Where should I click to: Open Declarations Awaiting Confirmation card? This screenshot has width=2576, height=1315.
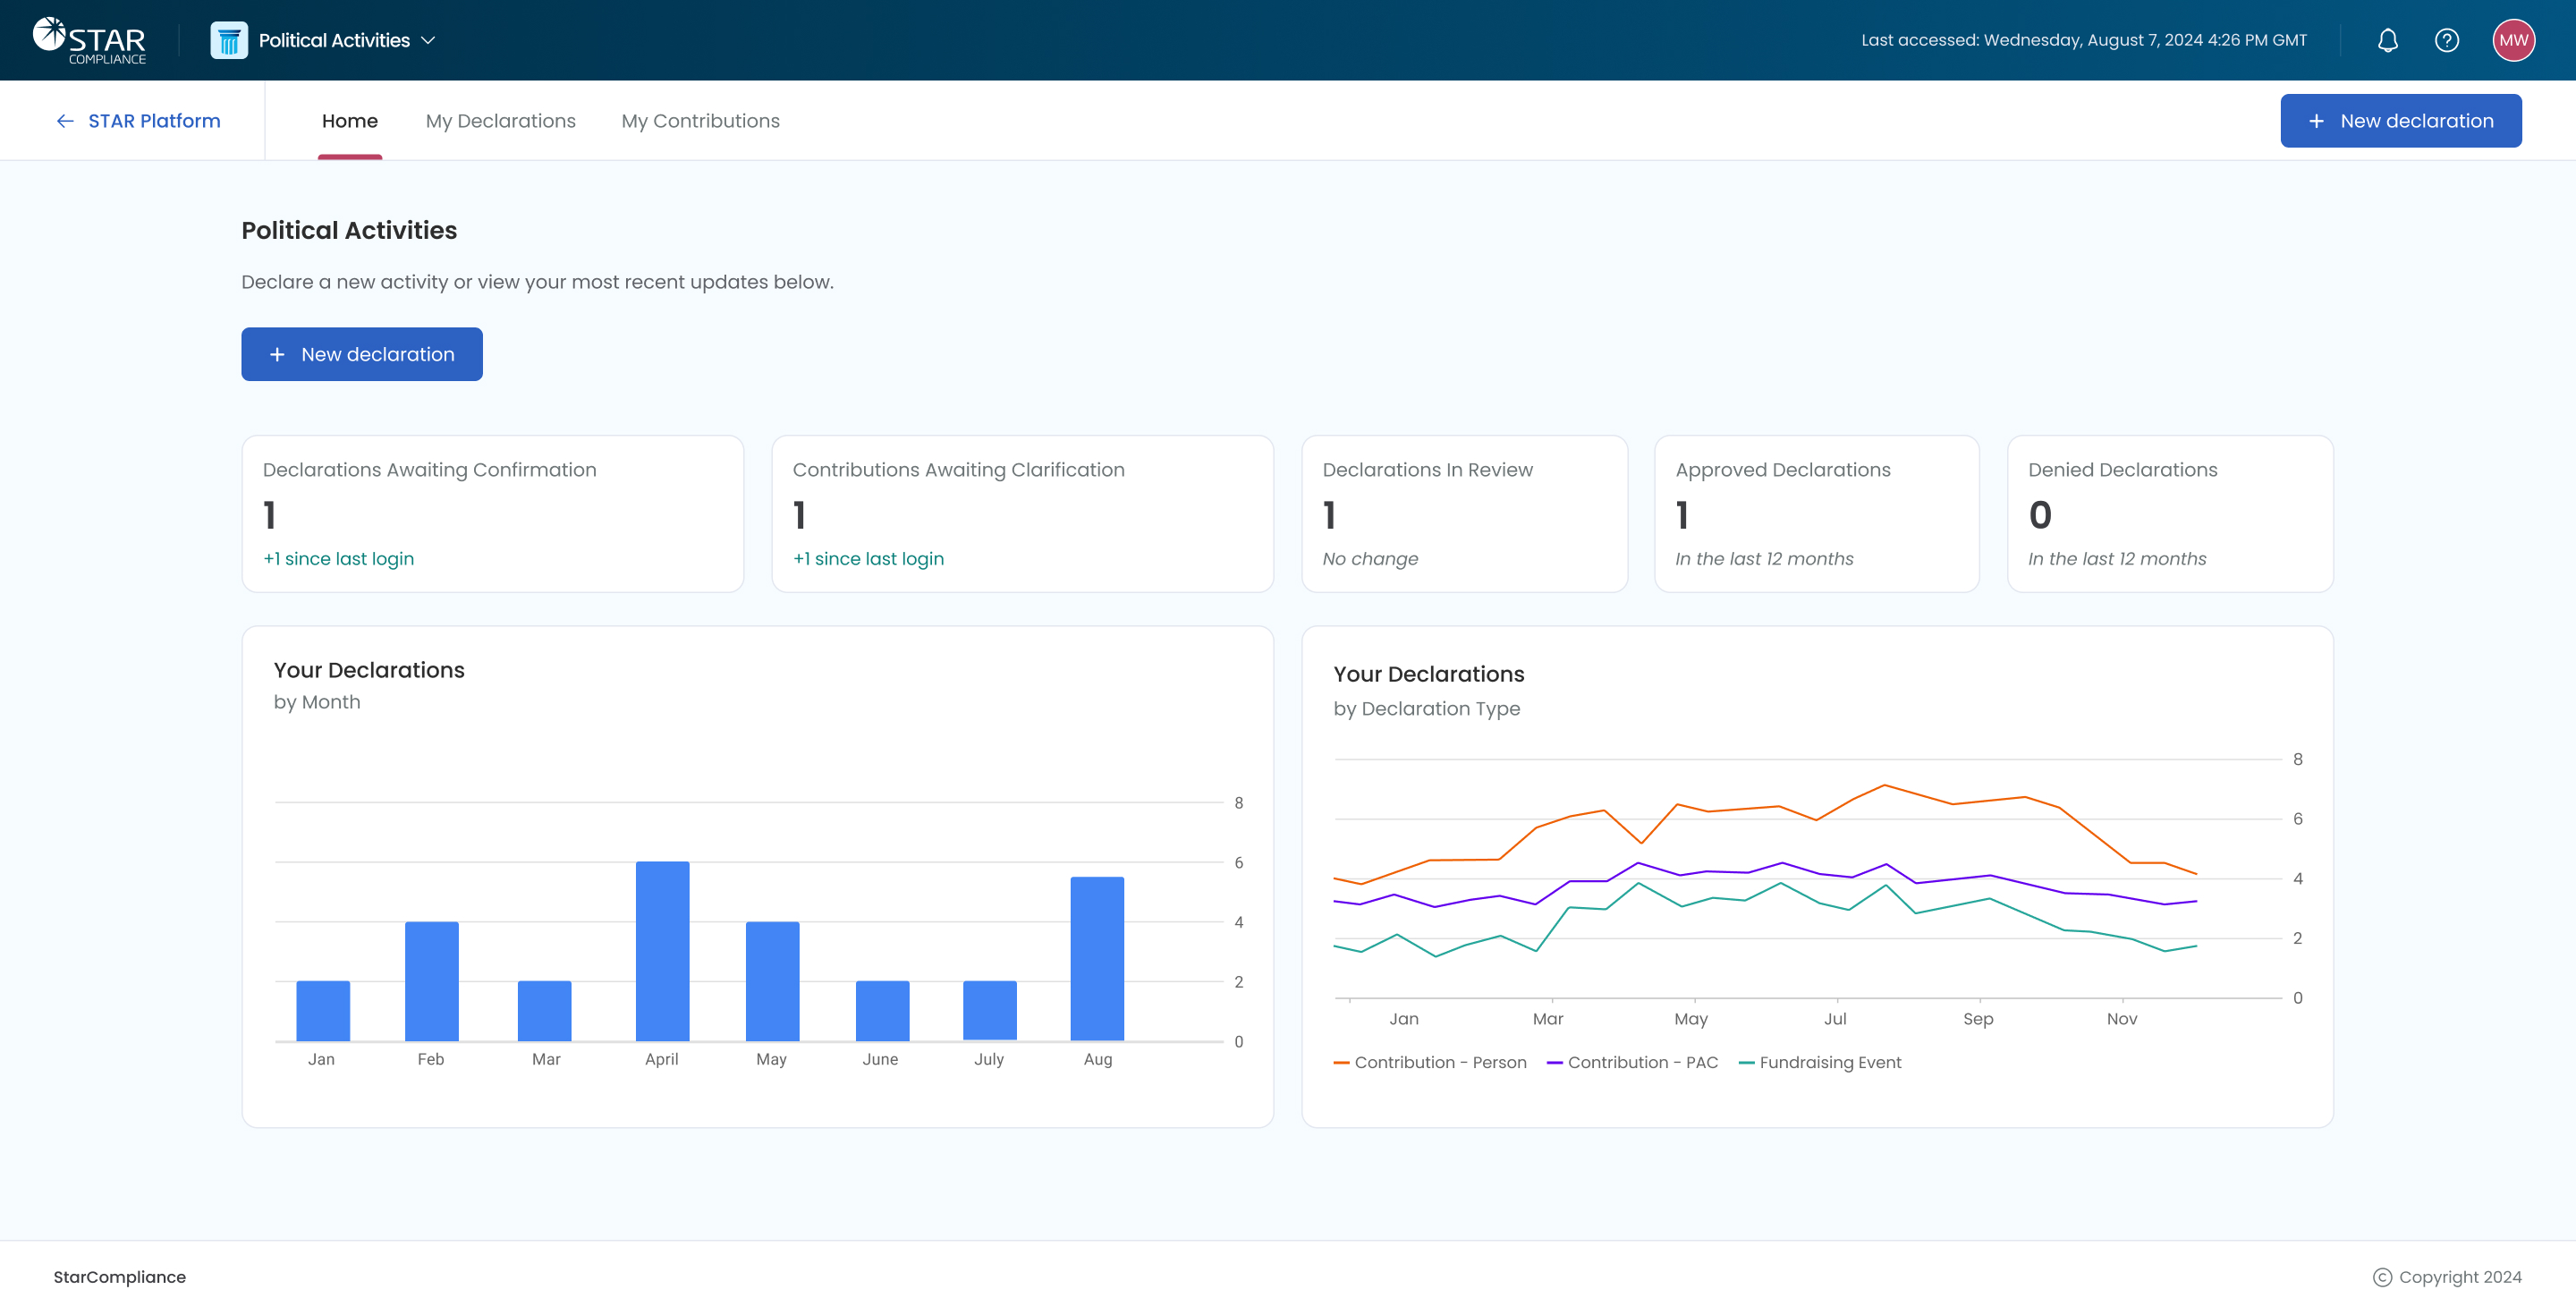pos(492,513)
